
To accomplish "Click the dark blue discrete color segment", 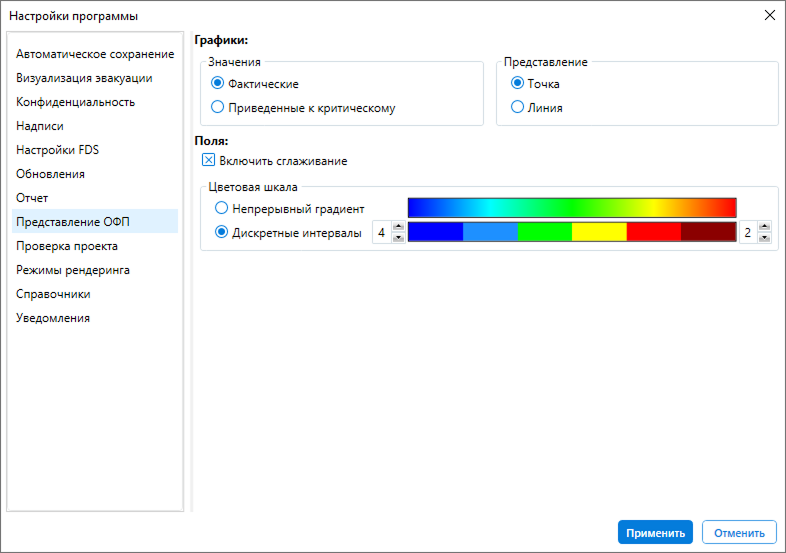I will point(436,232).
